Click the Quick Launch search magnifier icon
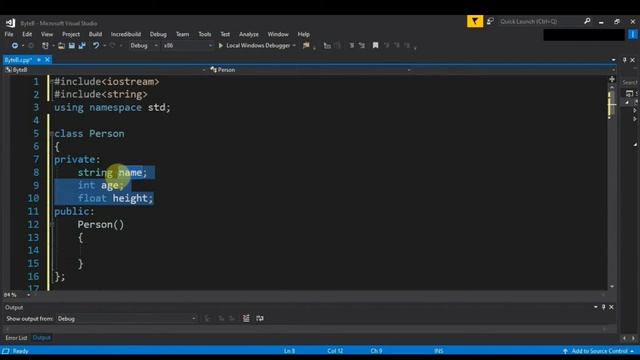The height and width of the screenshot is (360, 640). point(587,21)
